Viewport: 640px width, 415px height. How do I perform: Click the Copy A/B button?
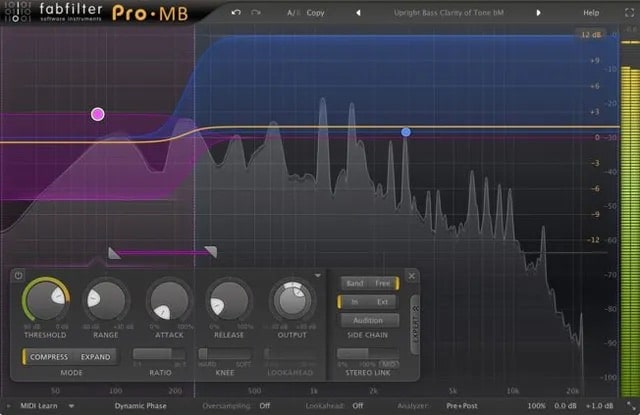coord(316,13)
